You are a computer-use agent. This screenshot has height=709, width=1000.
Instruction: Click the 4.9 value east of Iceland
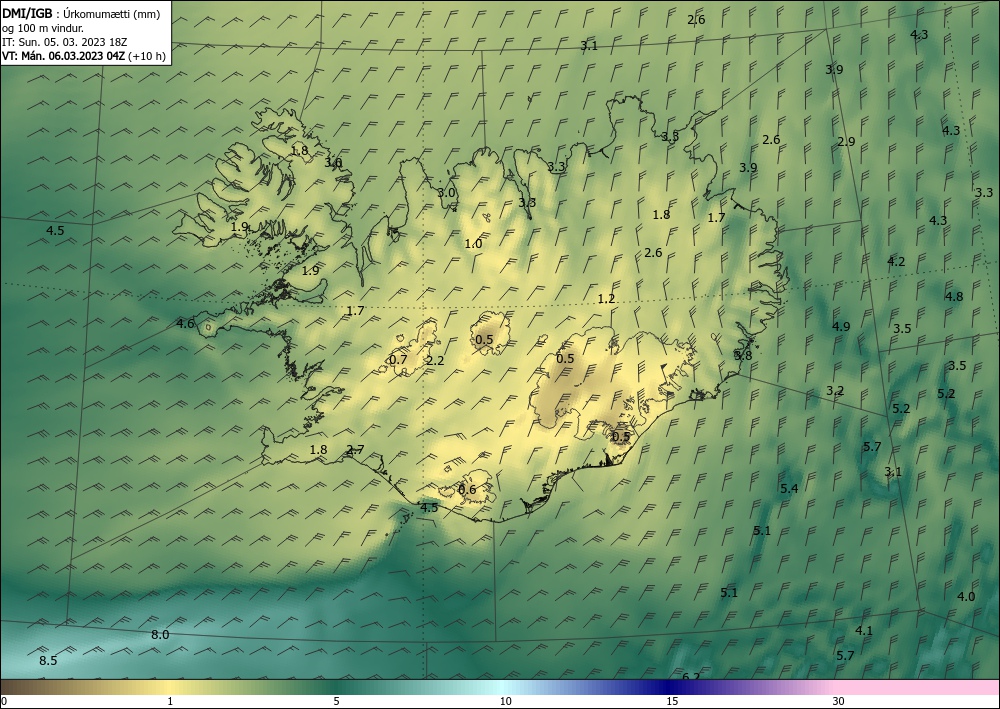point(841,326)
